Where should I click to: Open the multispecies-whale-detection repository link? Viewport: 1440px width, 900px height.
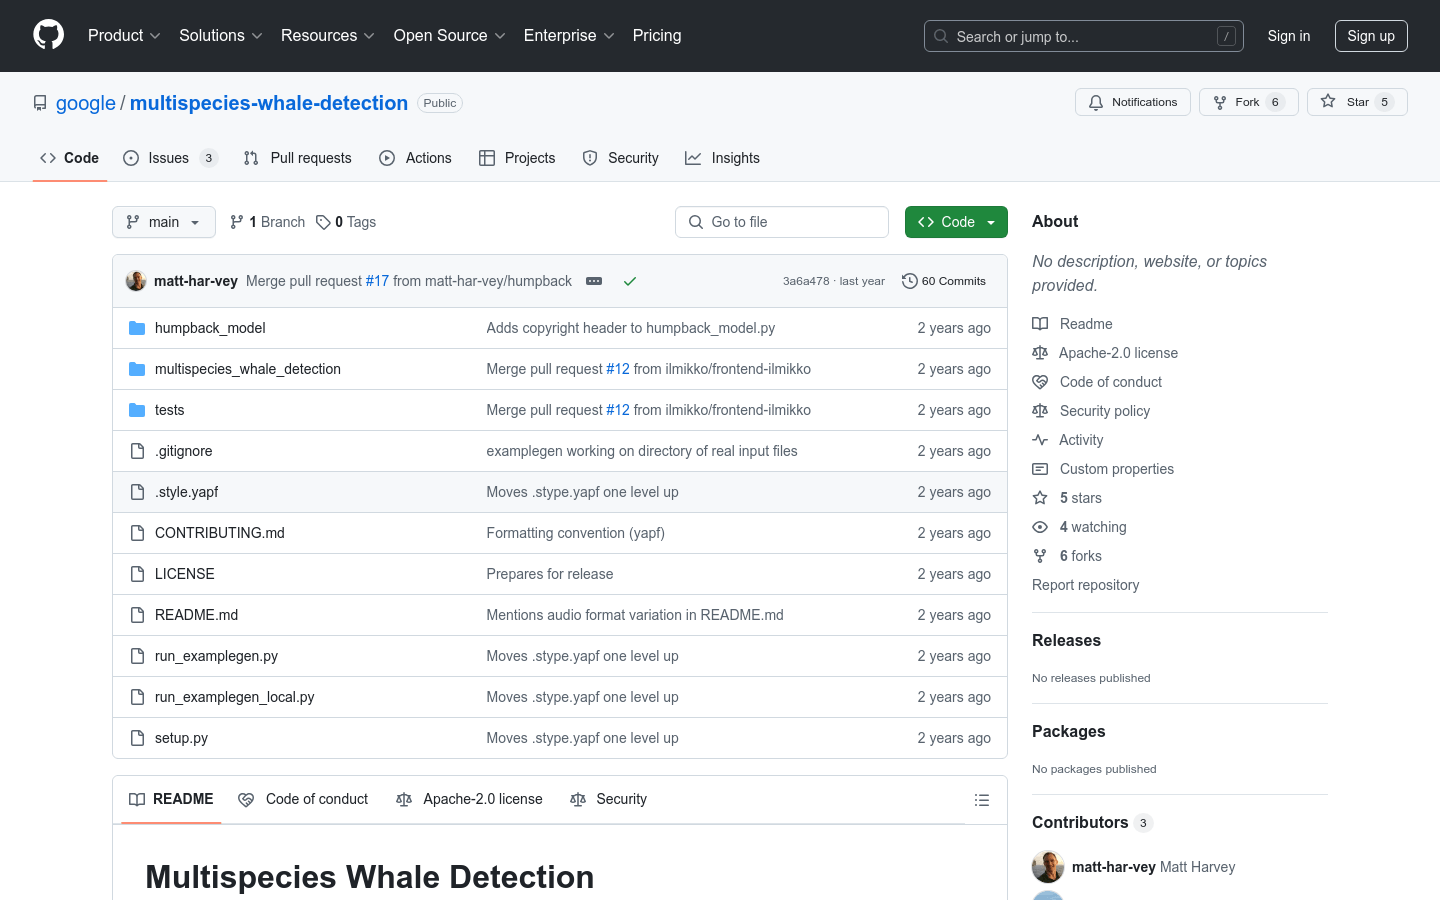(269, 103)
